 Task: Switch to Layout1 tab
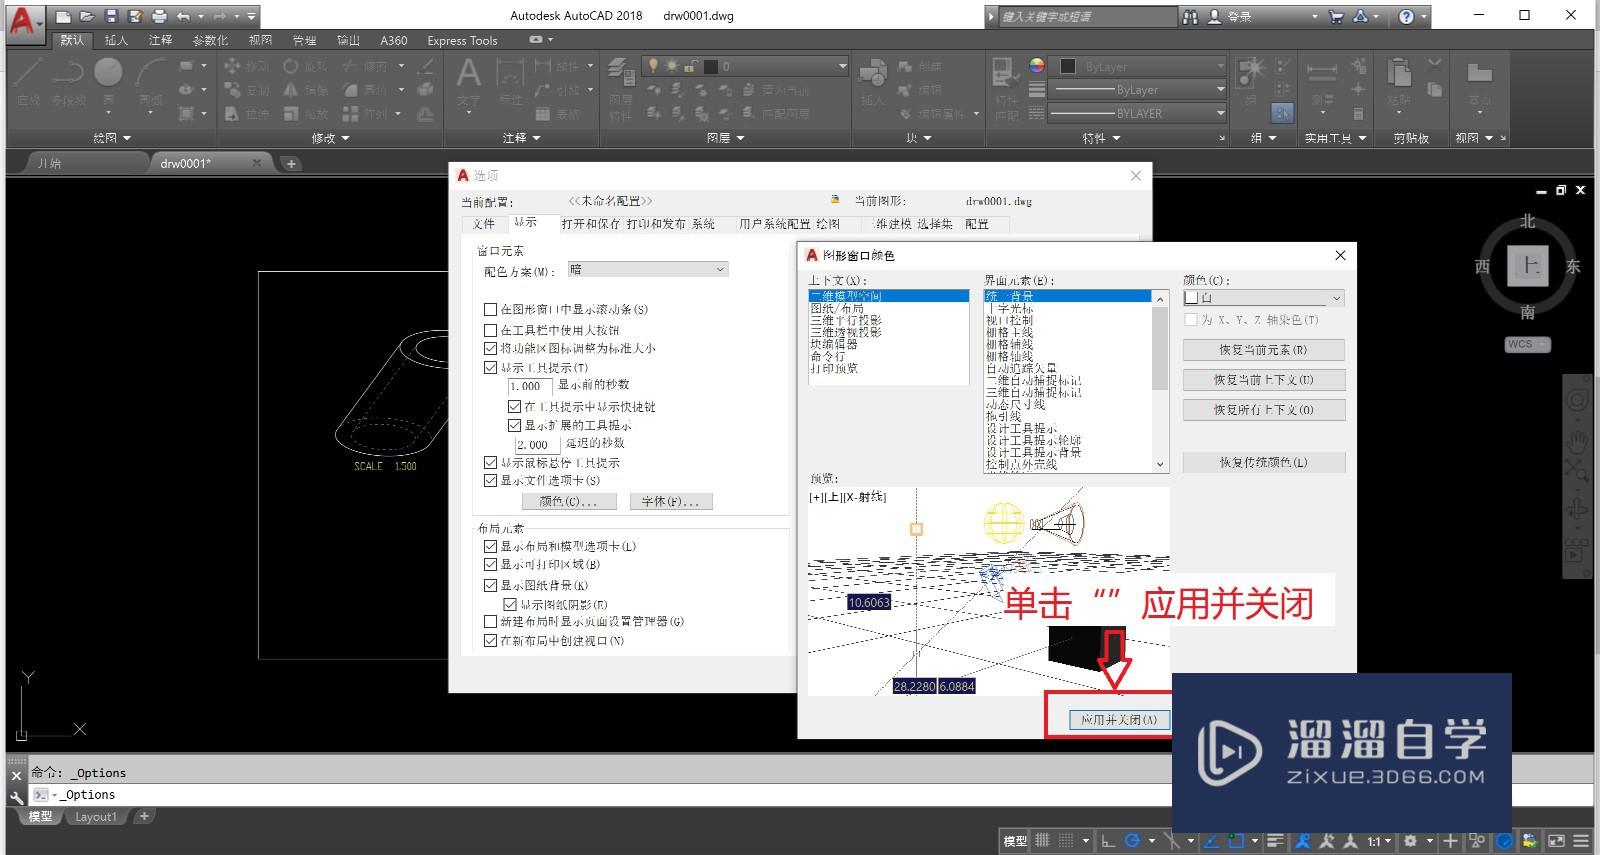coord(96,817)
